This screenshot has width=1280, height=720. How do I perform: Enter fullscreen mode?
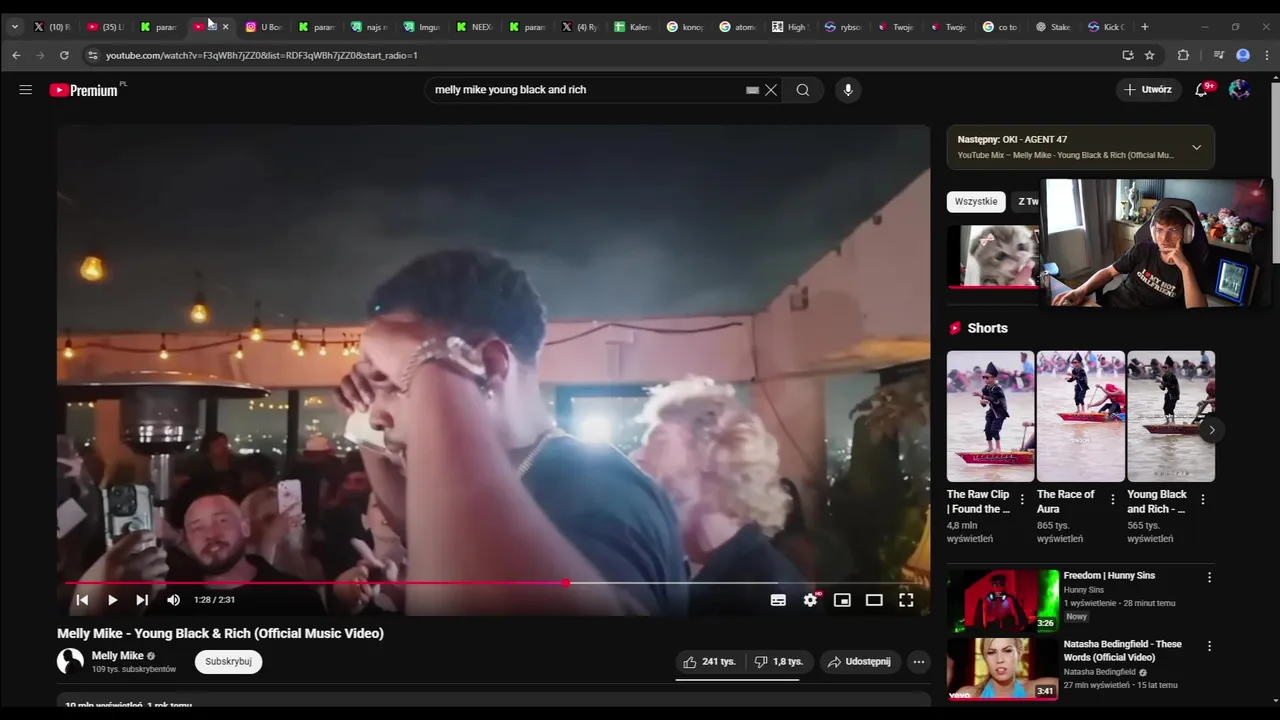[x=906, y=600]
